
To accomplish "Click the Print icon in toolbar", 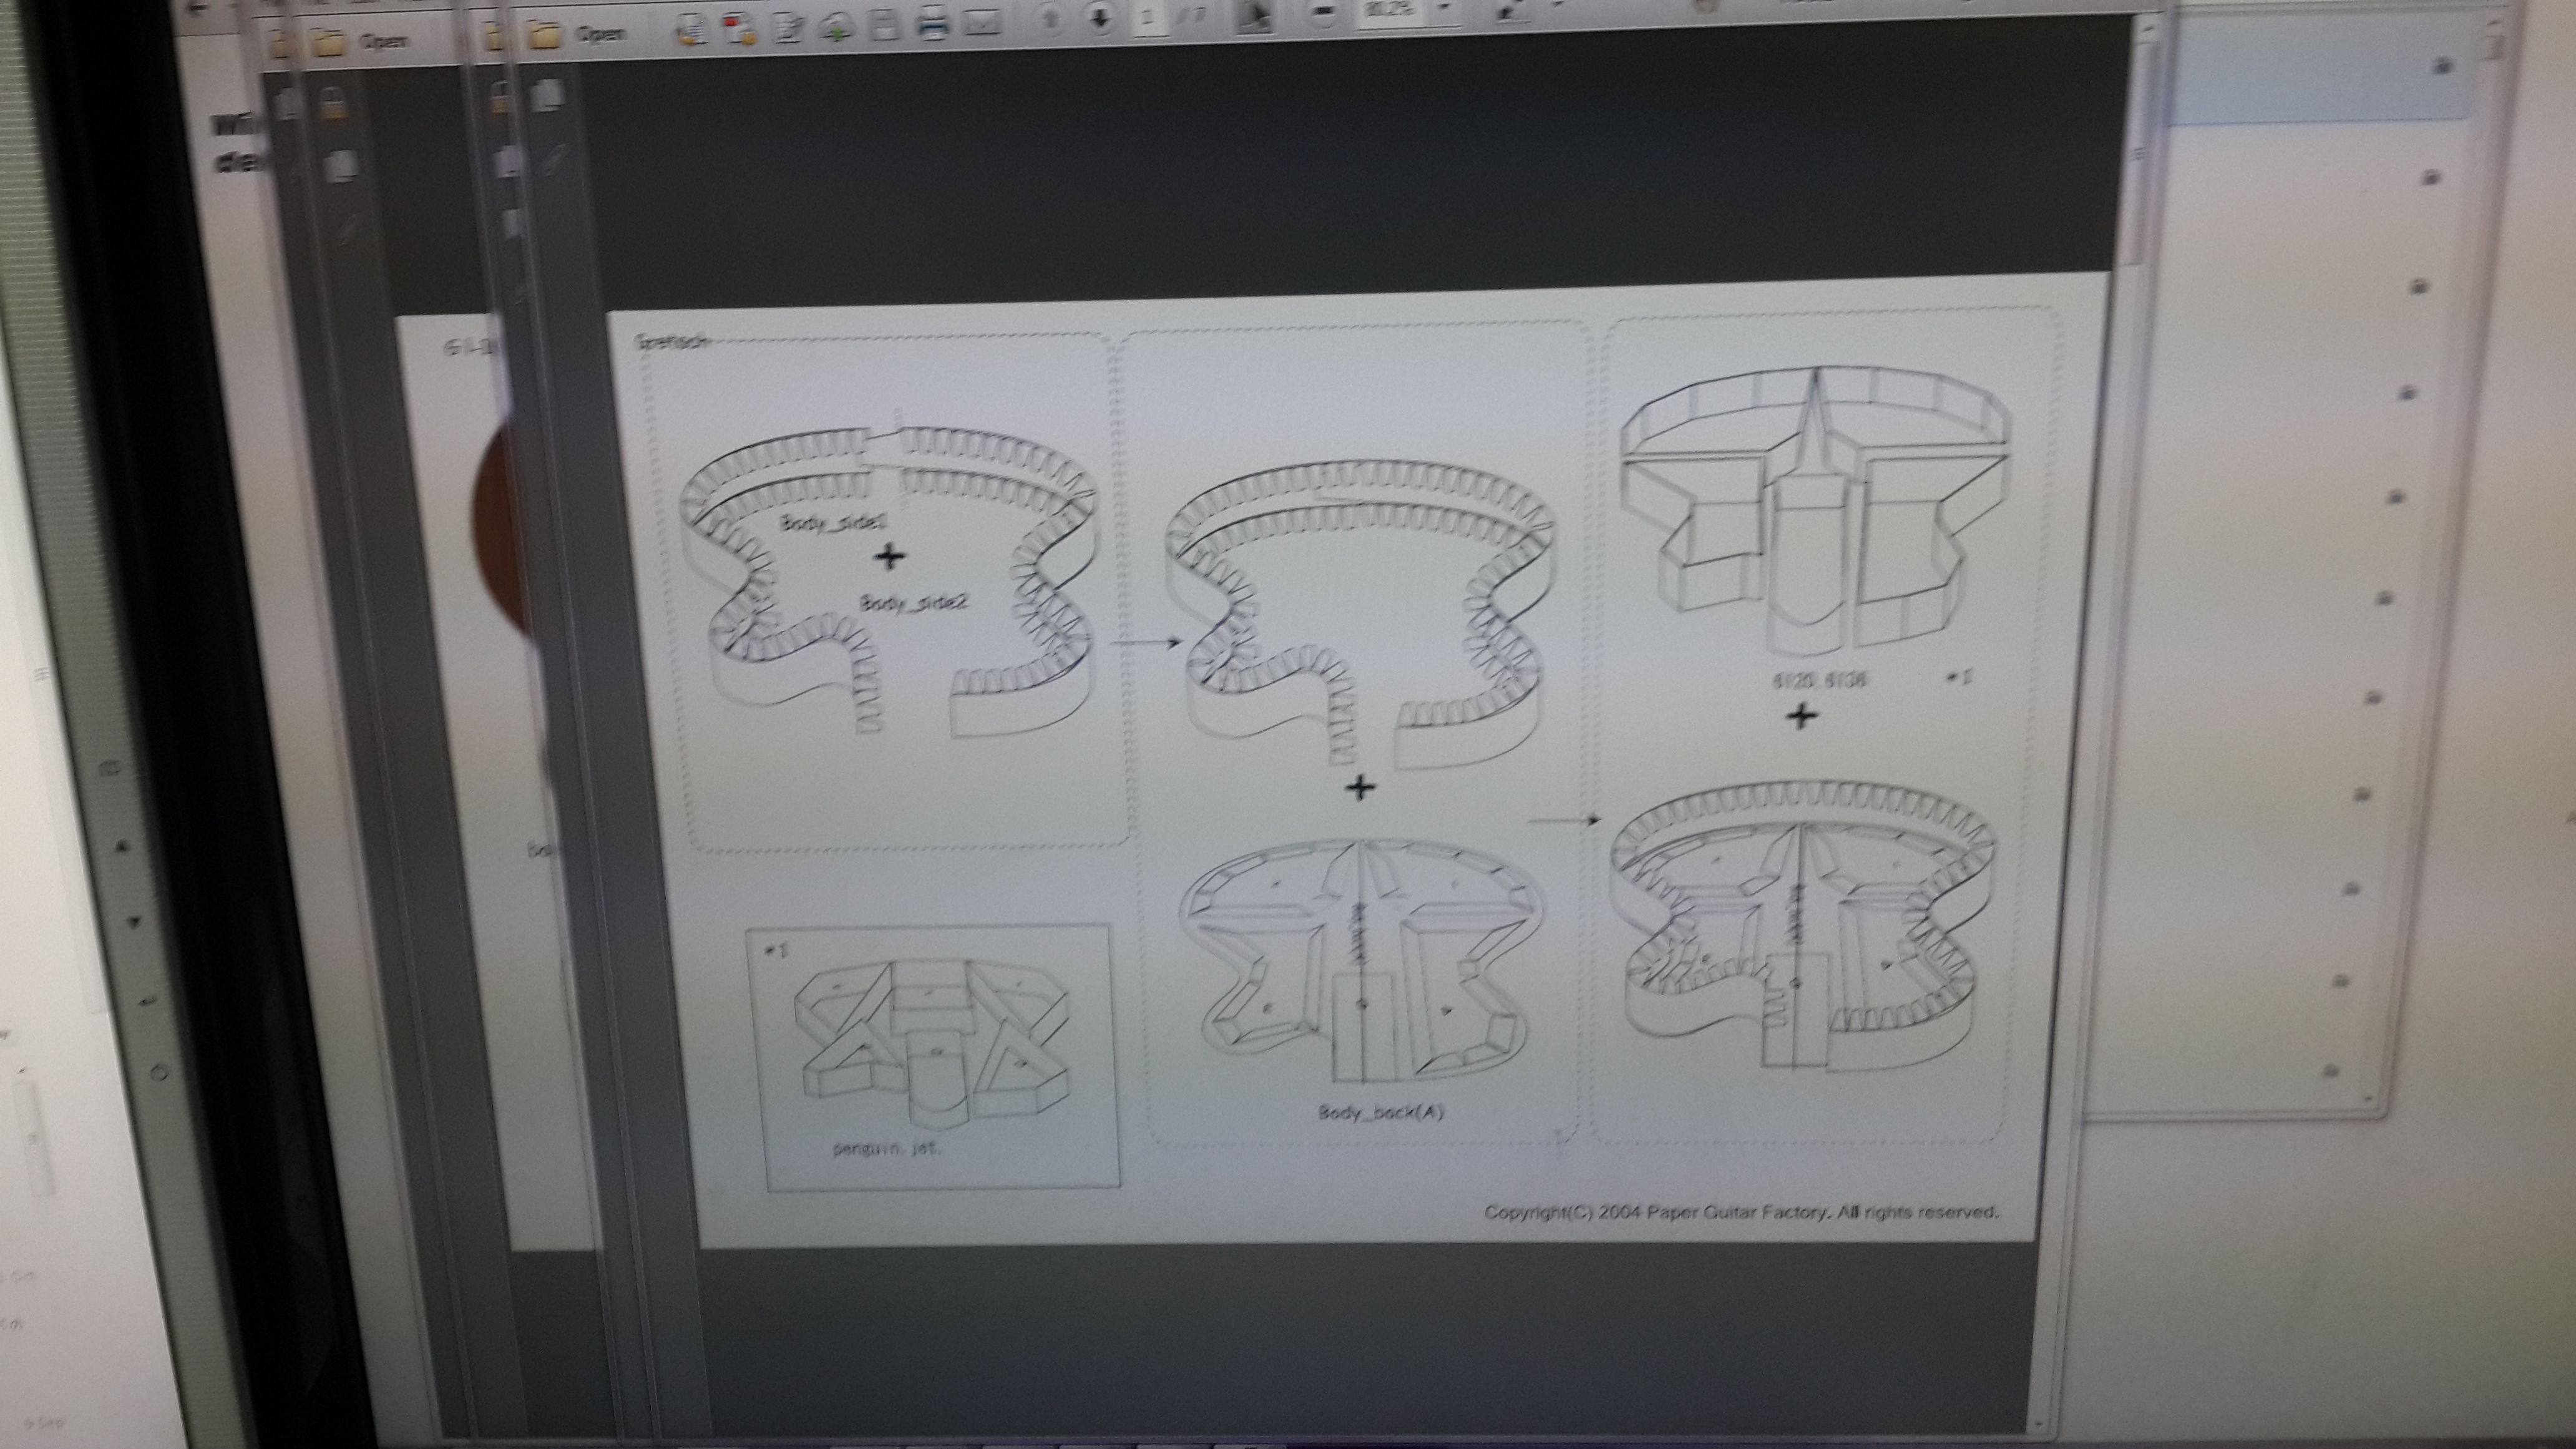I will pos(933,24).
